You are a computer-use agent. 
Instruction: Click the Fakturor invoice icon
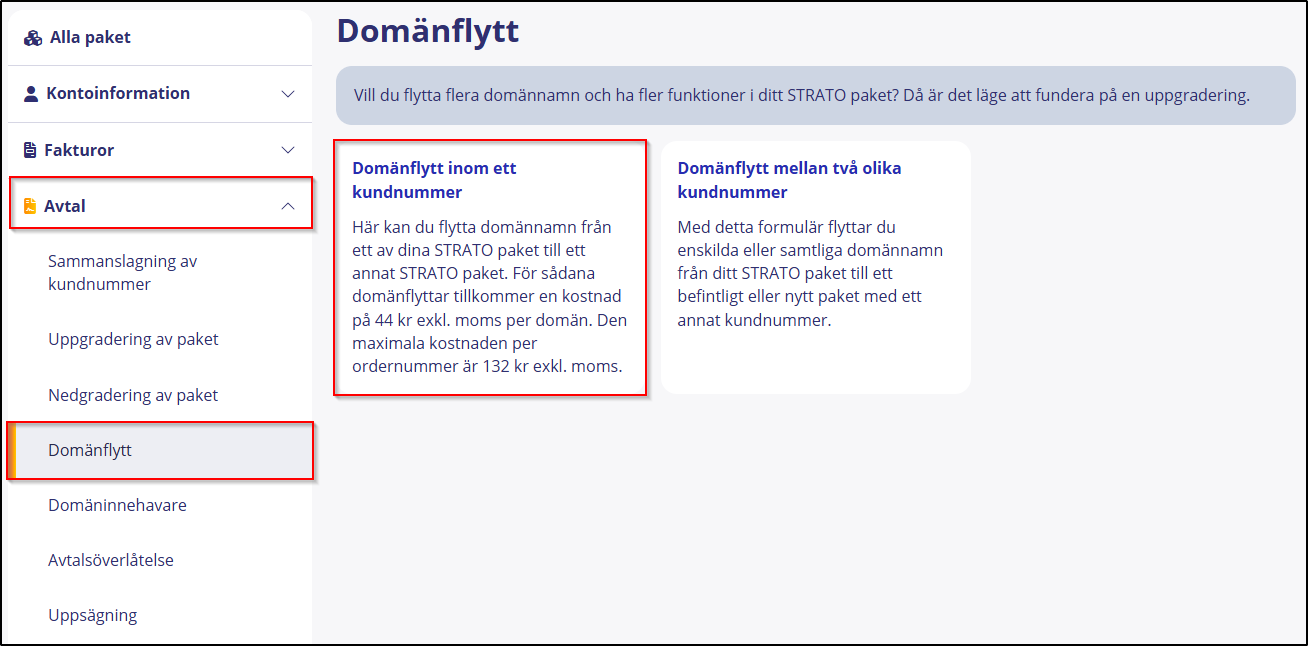[x=29, y=148]
